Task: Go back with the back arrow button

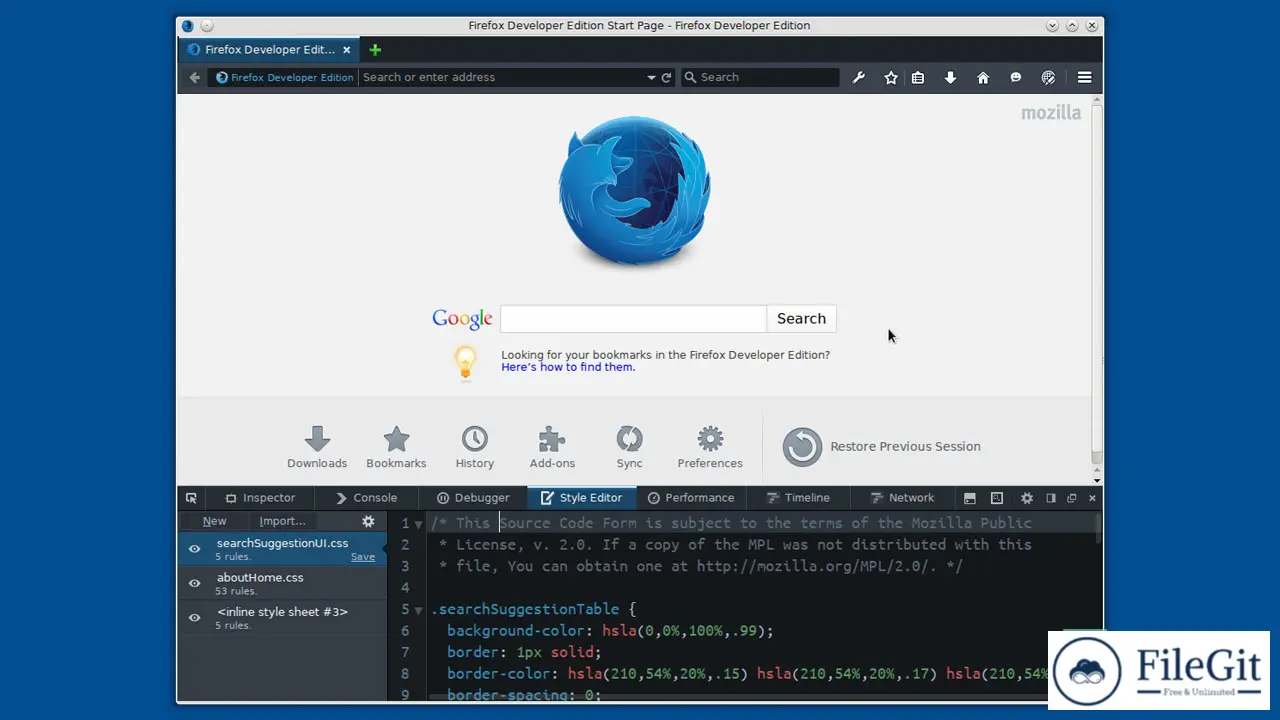Action: (194, 77)
